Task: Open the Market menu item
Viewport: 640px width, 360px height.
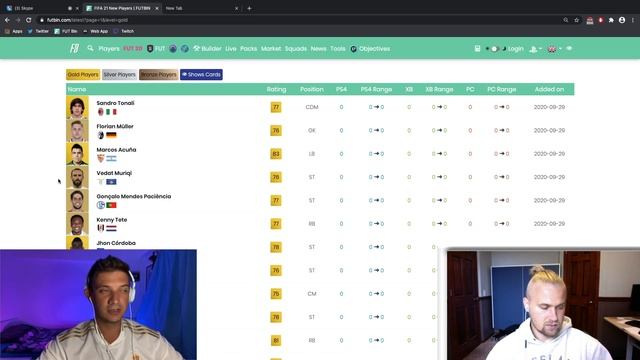Action: tap(271, 49)
